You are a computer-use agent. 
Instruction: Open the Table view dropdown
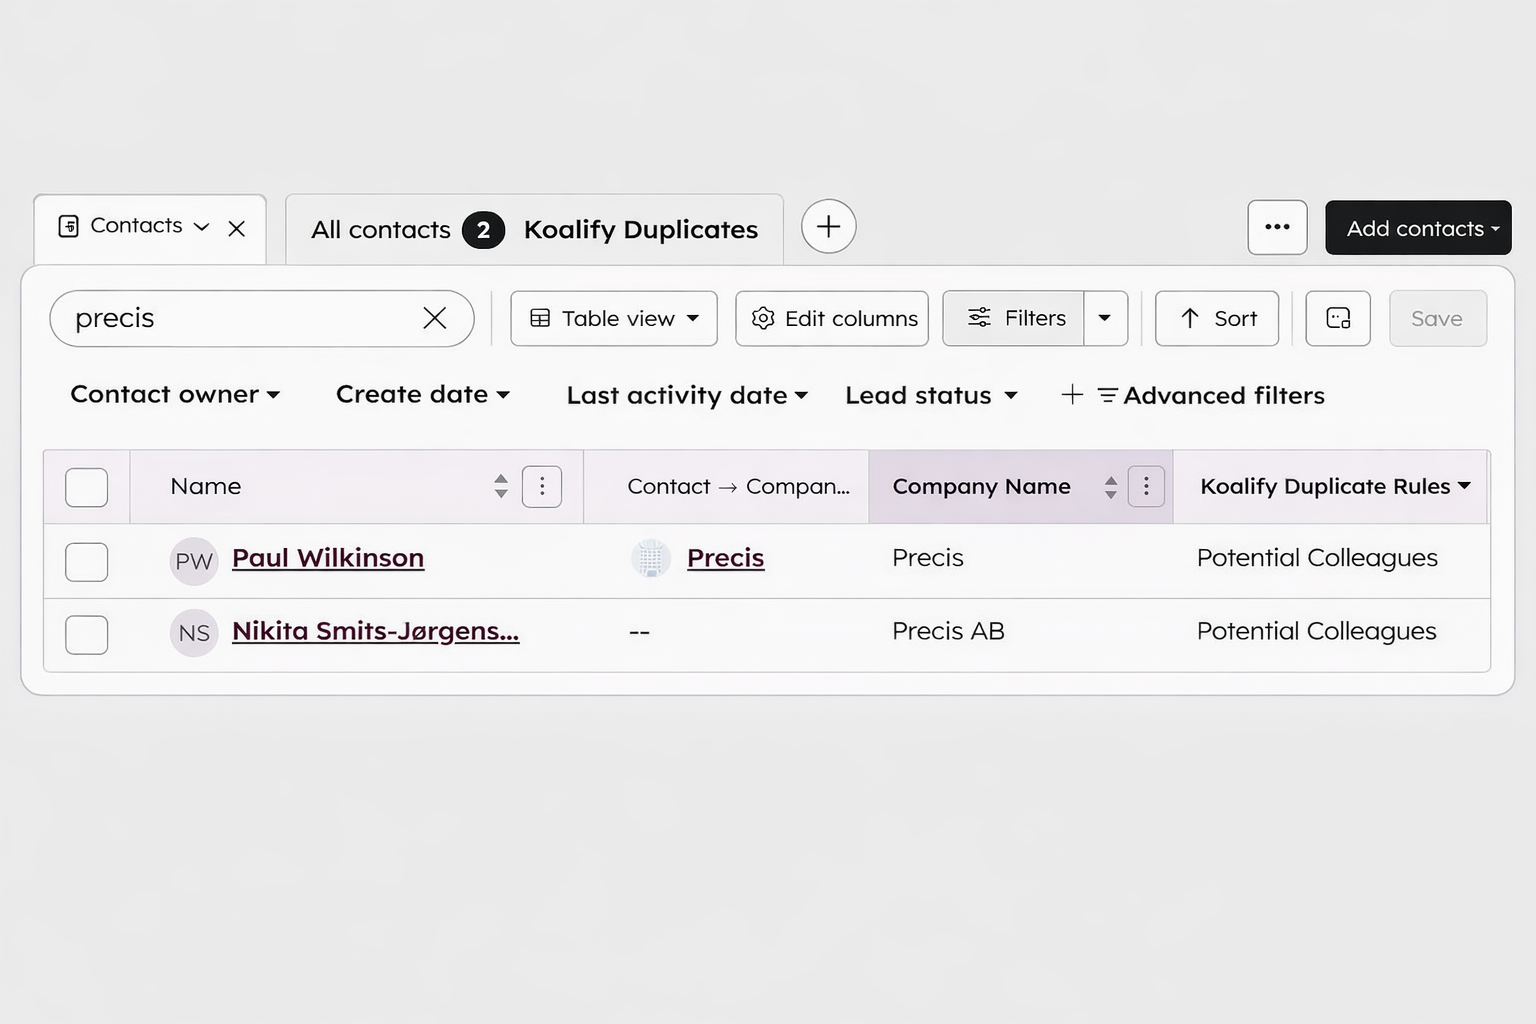click(x=613, y=318)
